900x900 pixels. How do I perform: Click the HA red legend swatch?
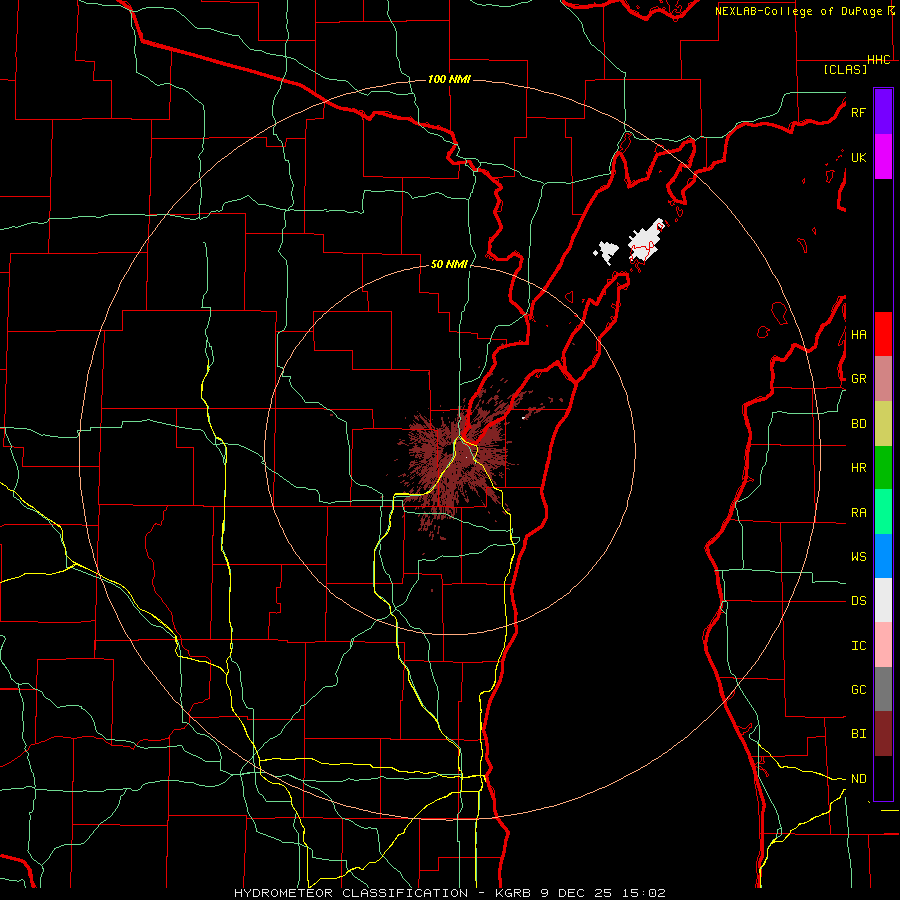point(883,334)
